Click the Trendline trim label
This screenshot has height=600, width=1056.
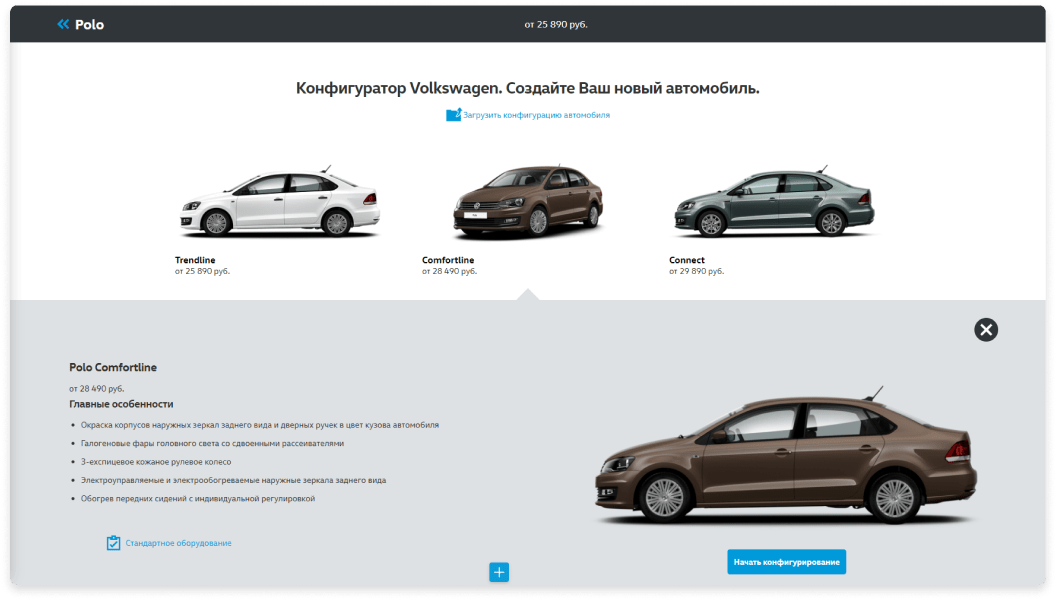[195, 260]
